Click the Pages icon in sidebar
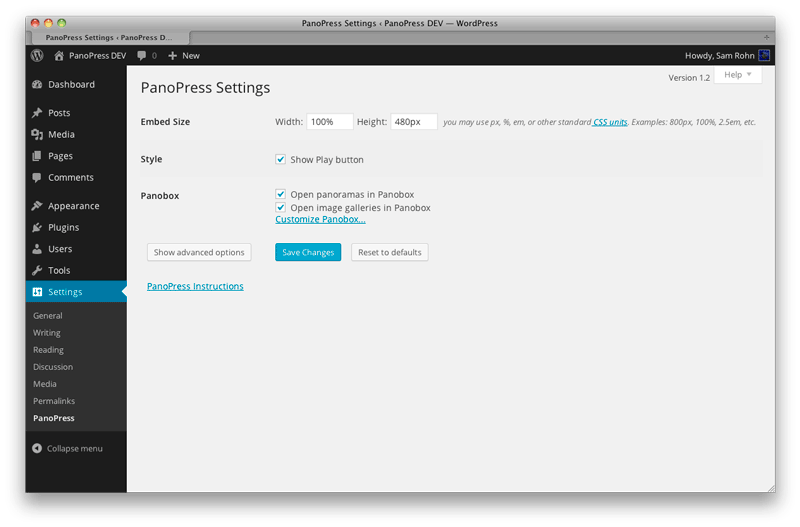This screenshot has height=527, width=800. point(37,156)
